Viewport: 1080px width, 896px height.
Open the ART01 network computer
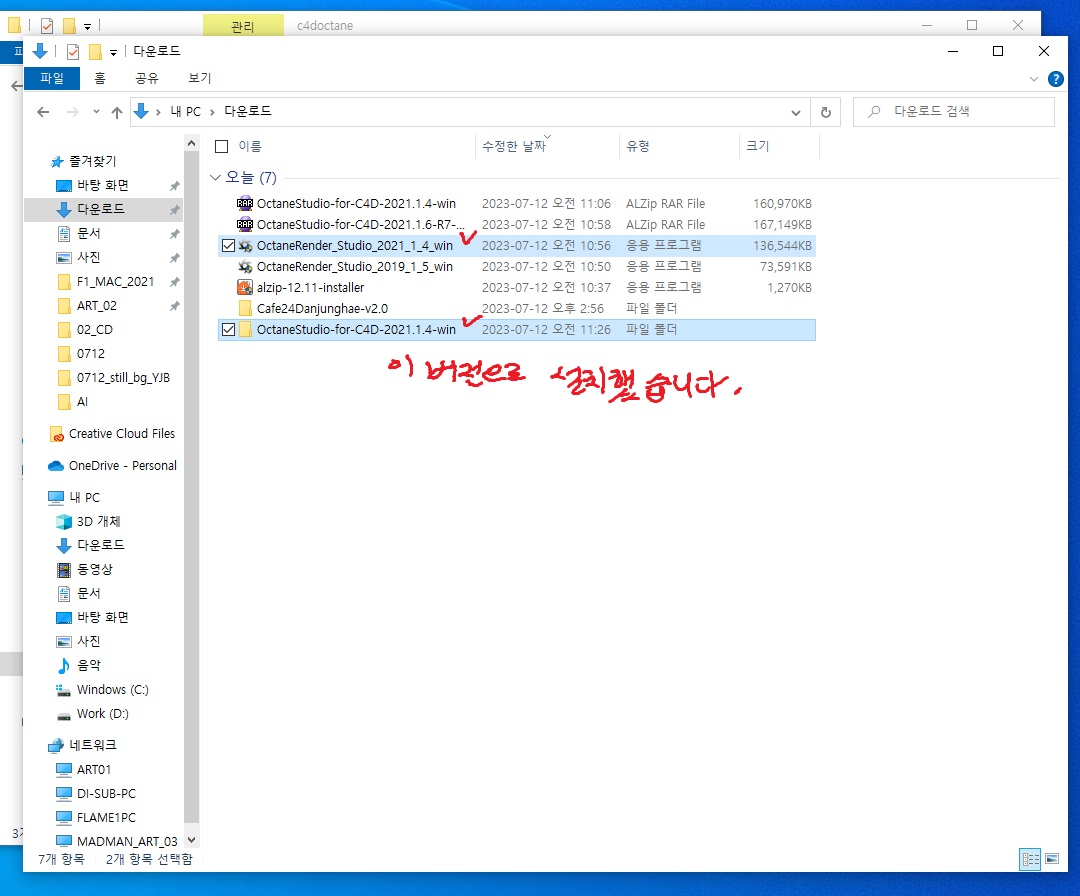(94, 769)
